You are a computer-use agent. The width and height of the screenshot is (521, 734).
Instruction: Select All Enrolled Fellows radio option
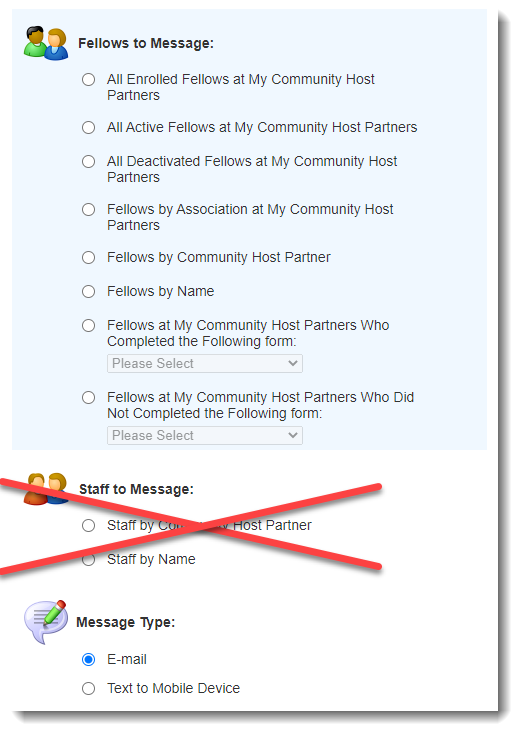pyautogui.click(x=88, y=80)
